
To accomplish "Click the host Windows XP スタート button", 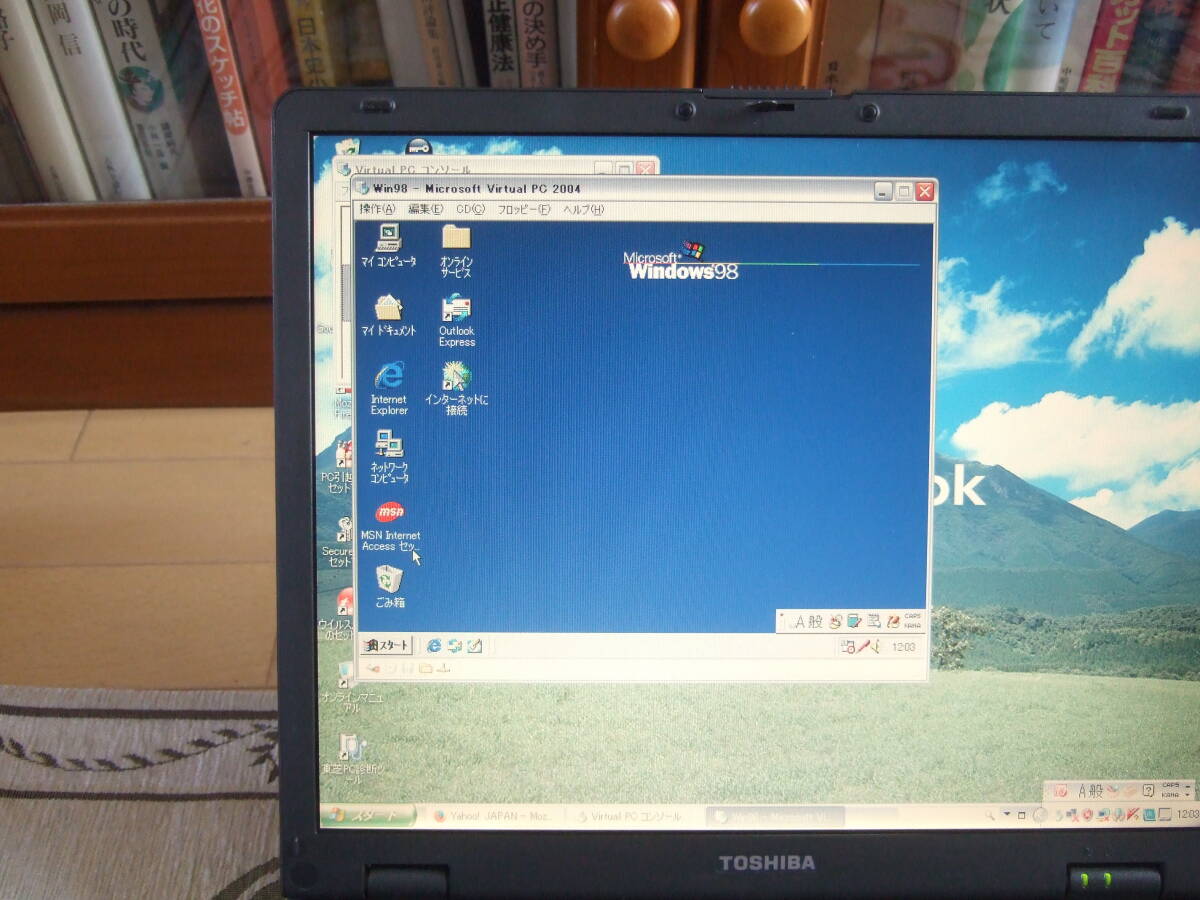I will click(x=368, y=814).
